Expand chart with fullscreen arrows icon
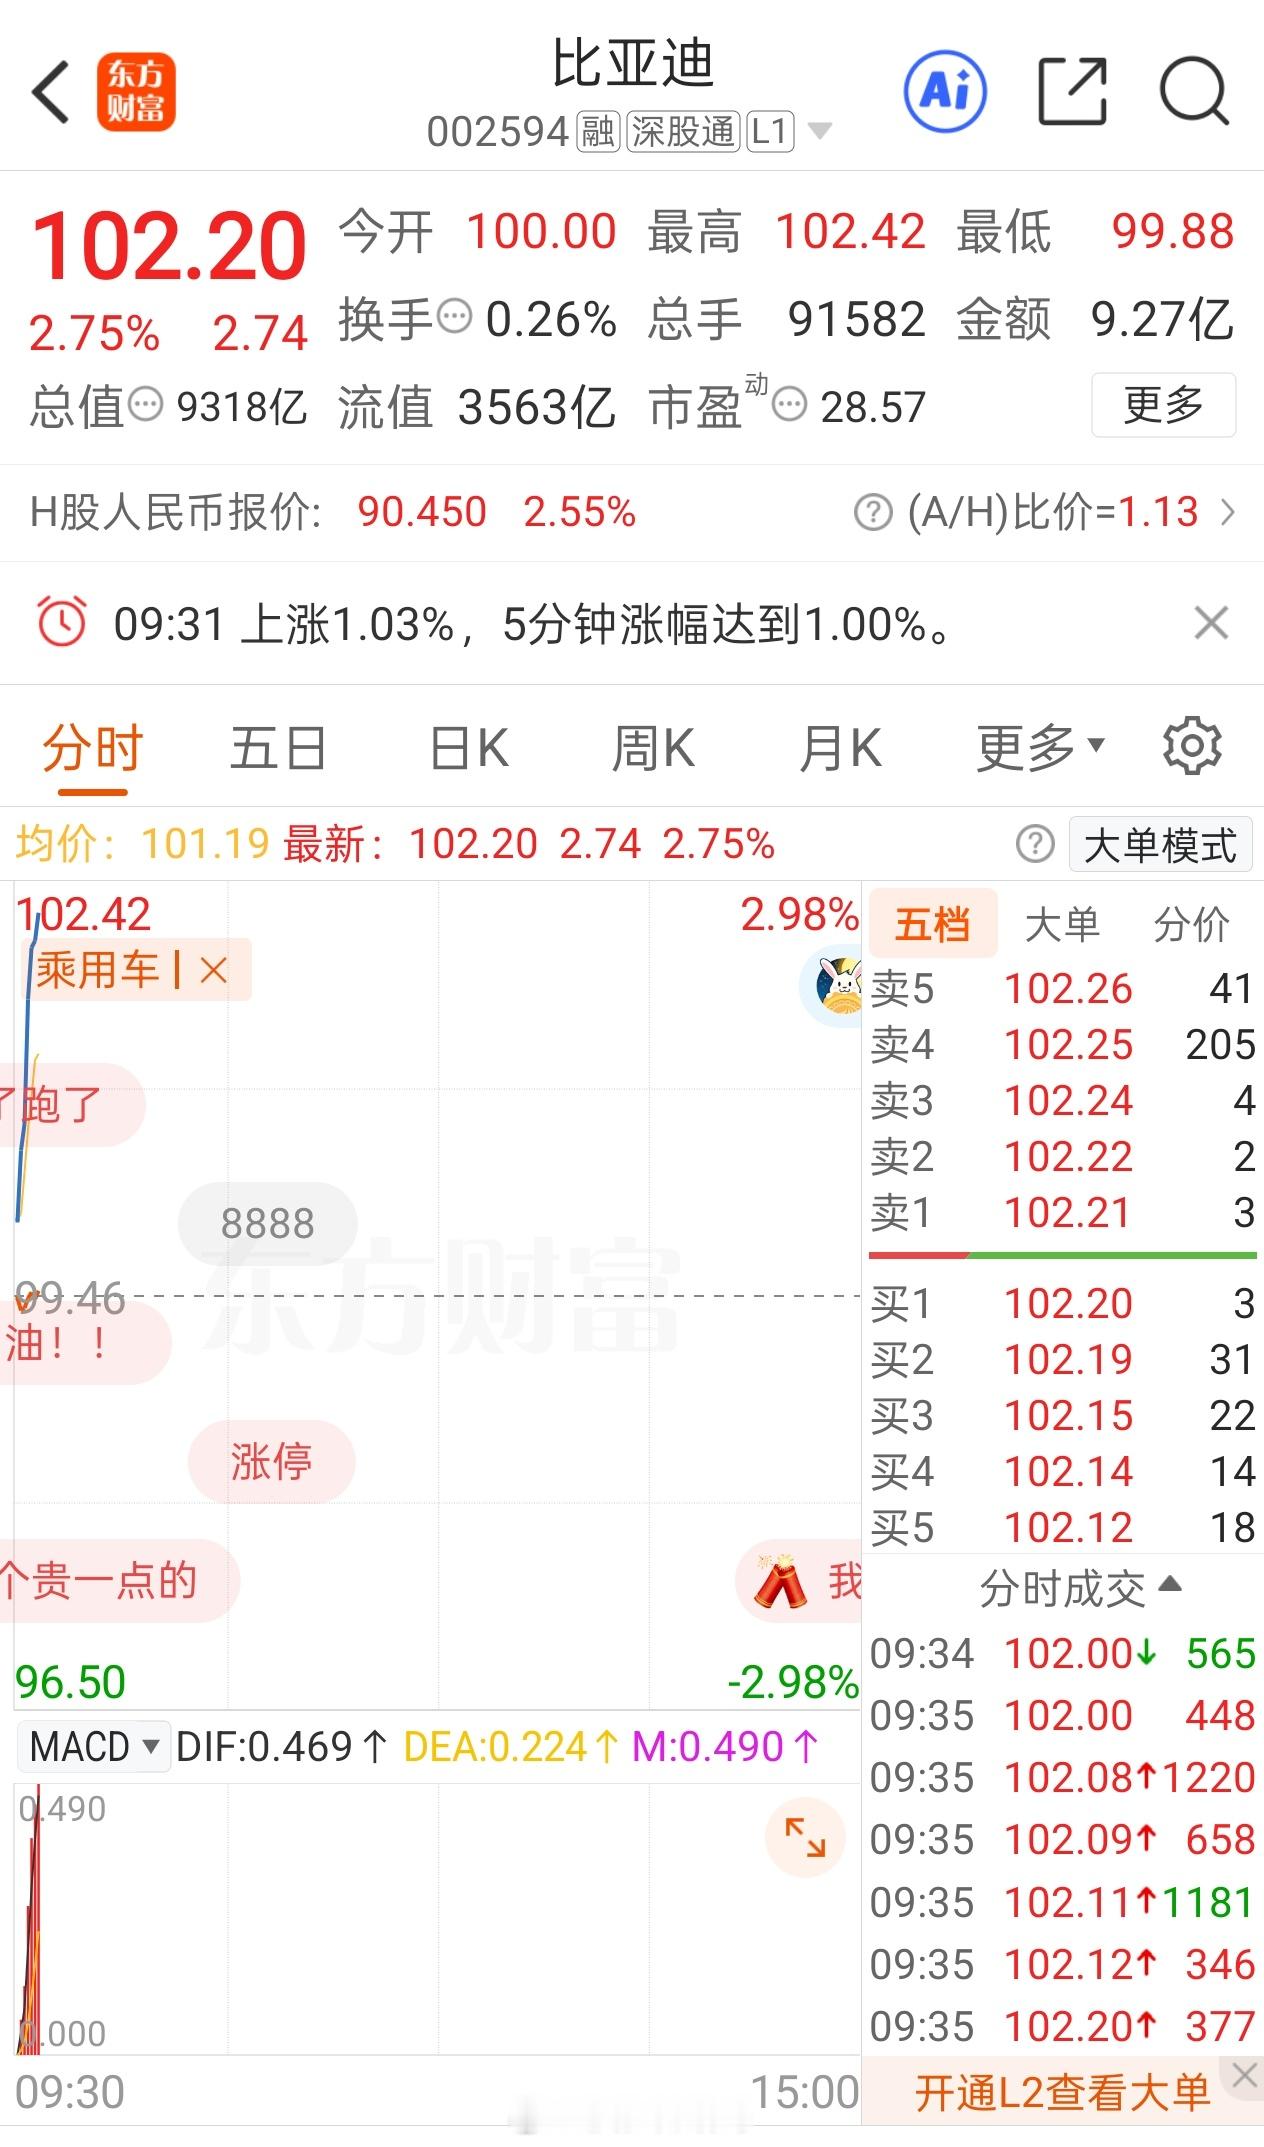 point(805,1838)
